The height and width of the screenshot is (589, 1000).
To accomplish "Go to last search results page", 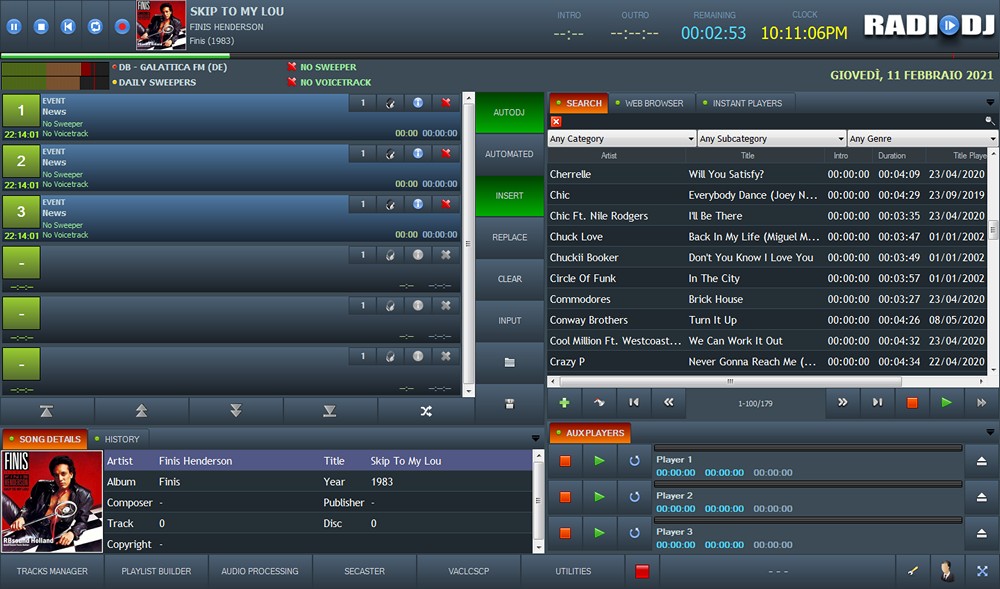I will [x=878, y=403].
